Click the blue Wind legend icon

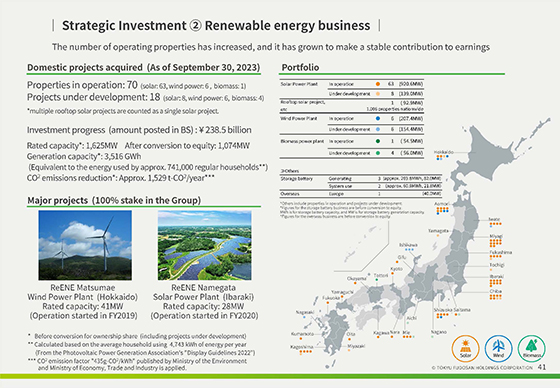(499, 348)
